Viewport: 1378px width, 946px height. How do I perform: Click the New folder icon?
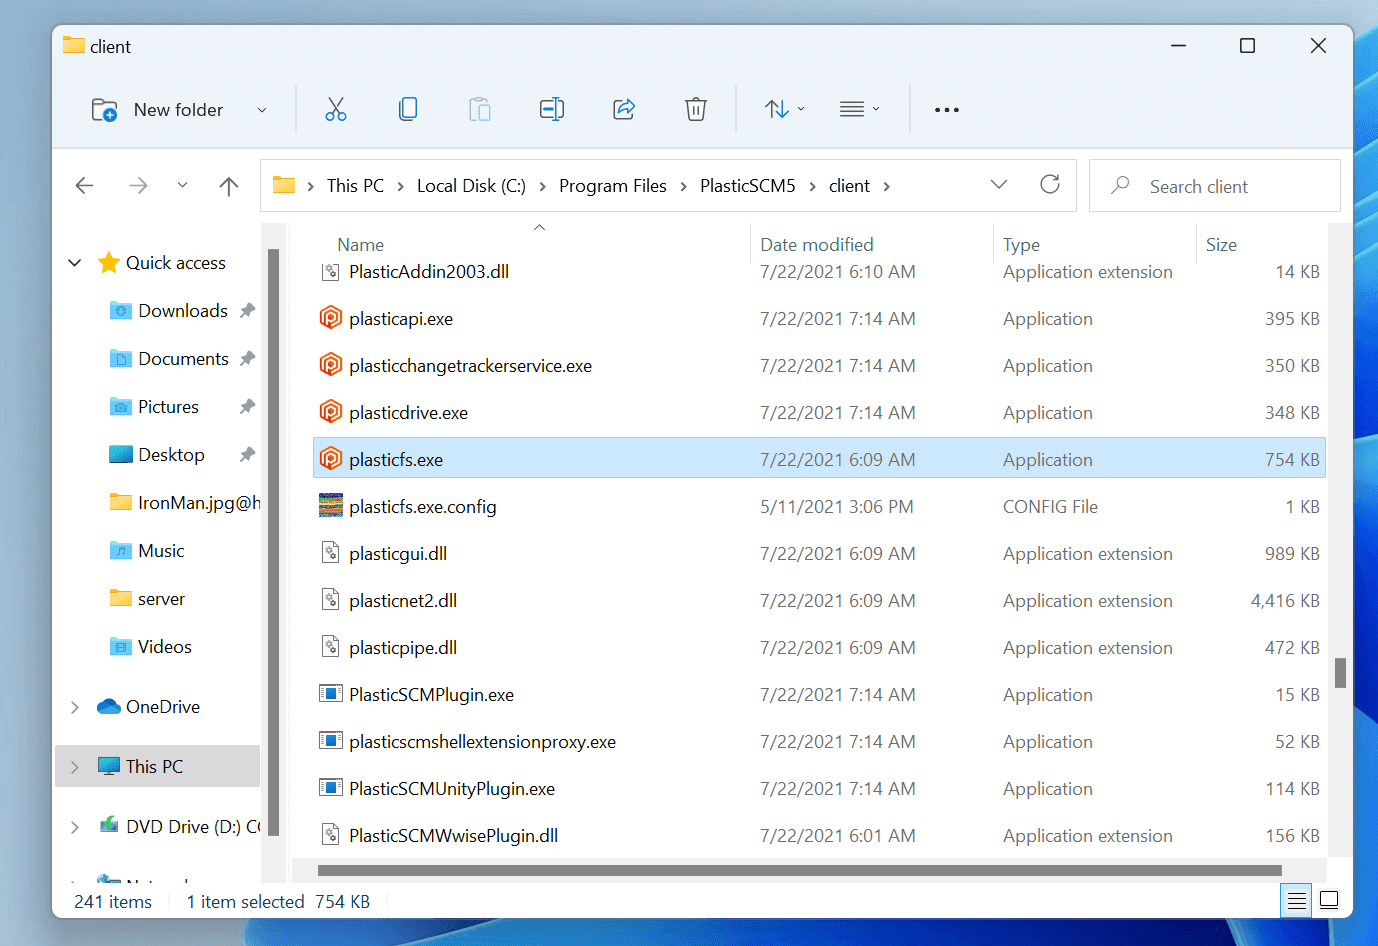click(x=106, y=110)
